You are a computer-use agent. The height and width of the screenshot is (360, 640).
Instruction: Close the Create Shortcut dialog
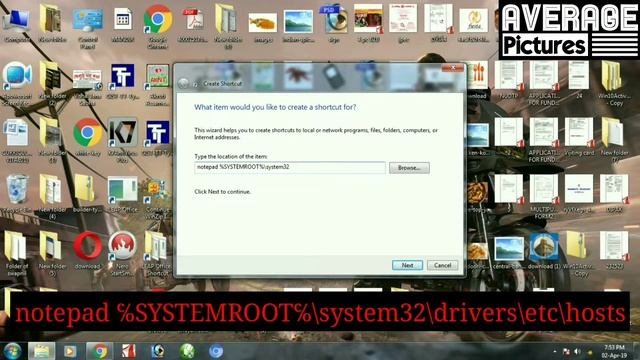pyautogui.click(x=453, y=68)
